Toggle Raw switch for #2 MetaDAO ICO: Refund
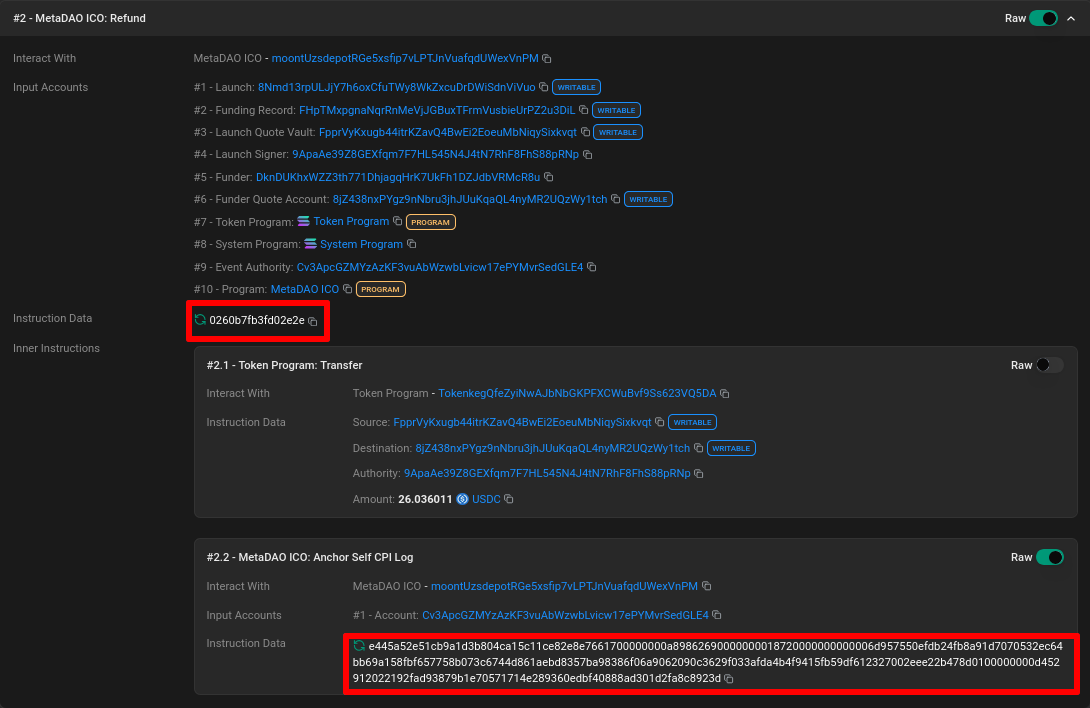Image resolution: width=1090 pixels, height=708 pixels. coord(1043,19)
